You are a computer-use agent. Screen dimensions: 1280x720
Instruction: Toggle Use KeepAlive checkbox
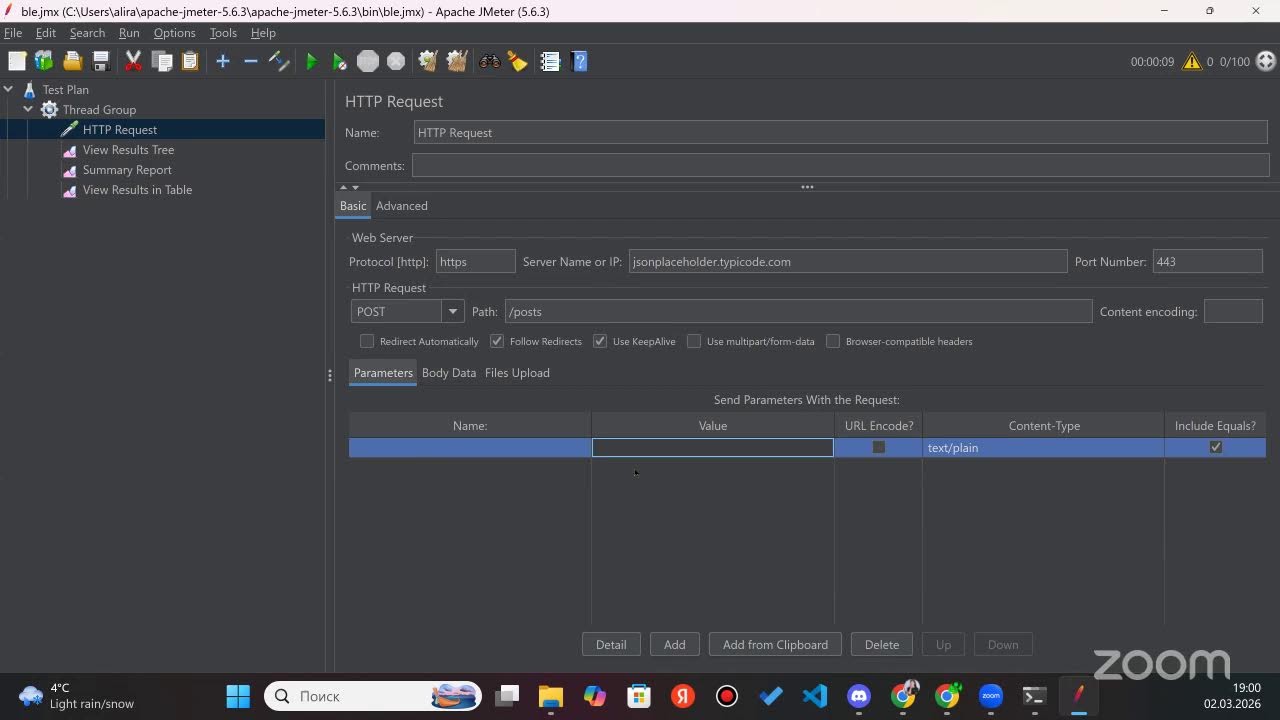[600, 341]
